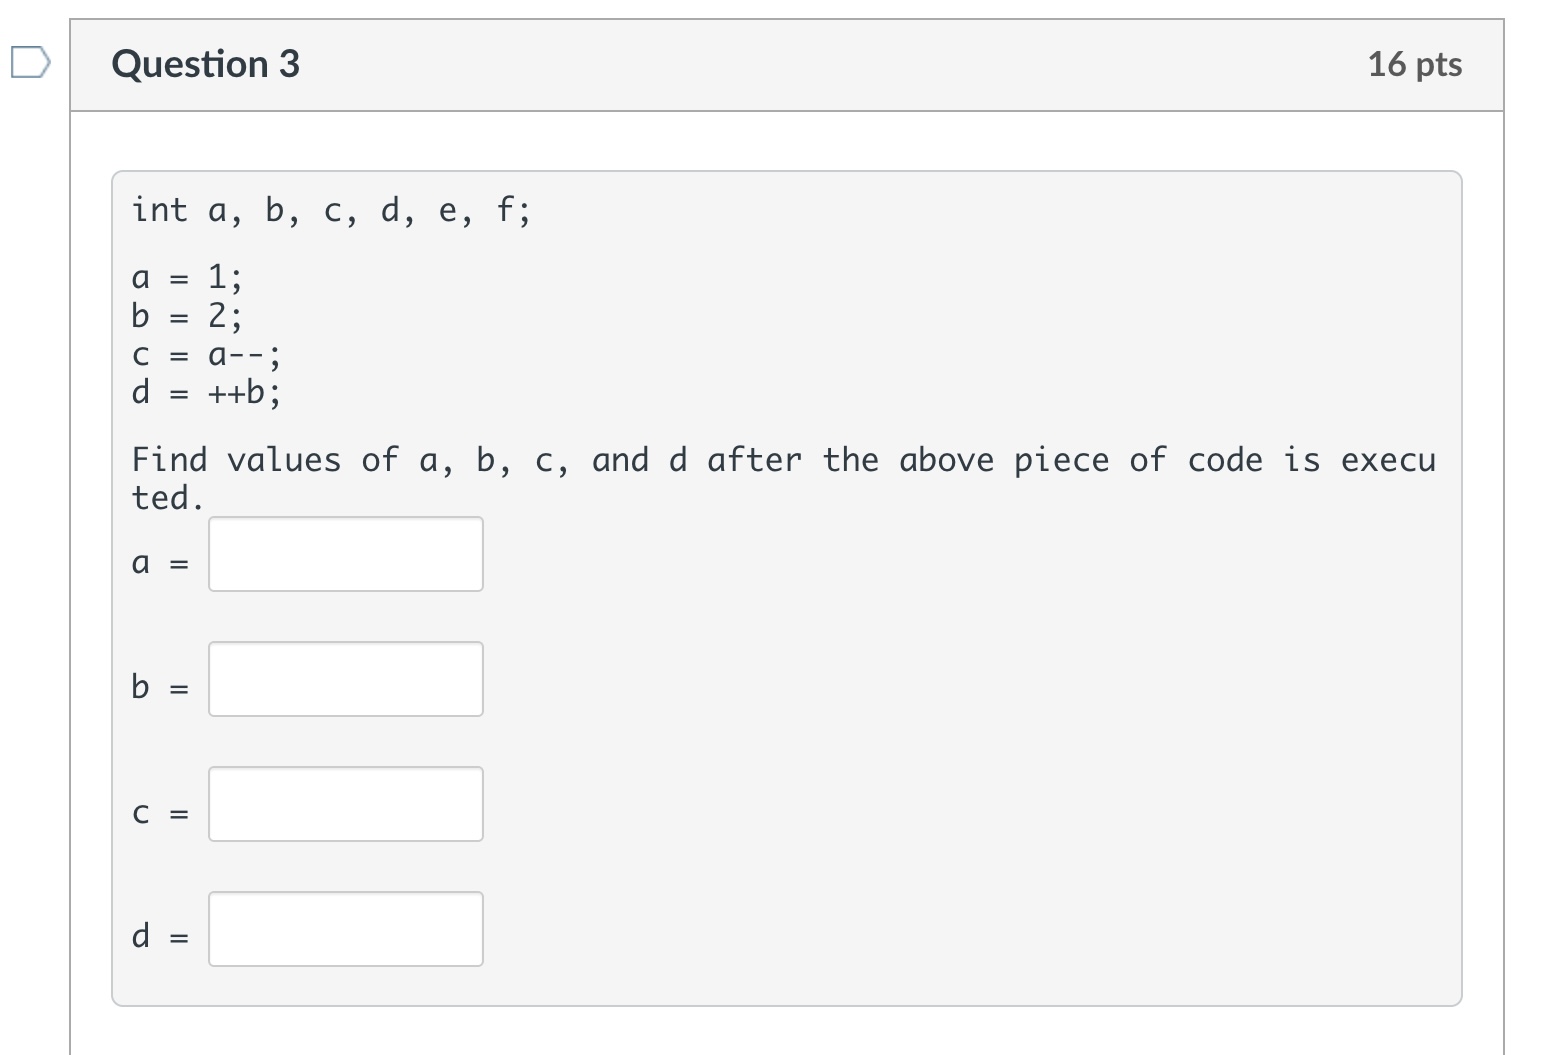Click the code line d = ++b;
This screenshot has width=1543, height=1055.
pos(206,392)
